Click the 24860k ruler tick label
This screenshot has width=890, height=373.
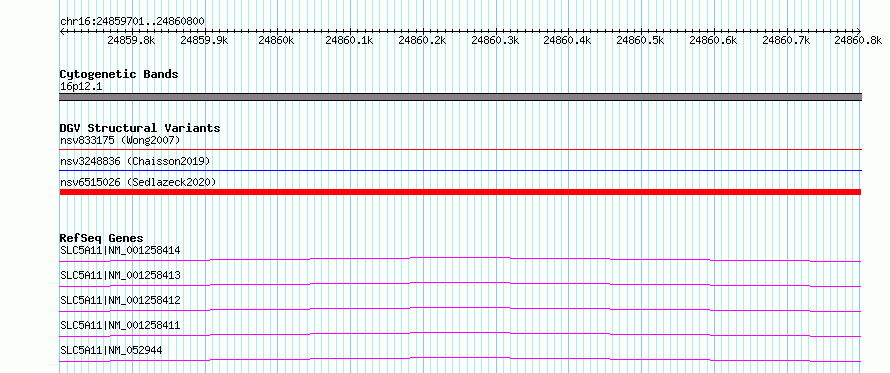coord(276,40)
